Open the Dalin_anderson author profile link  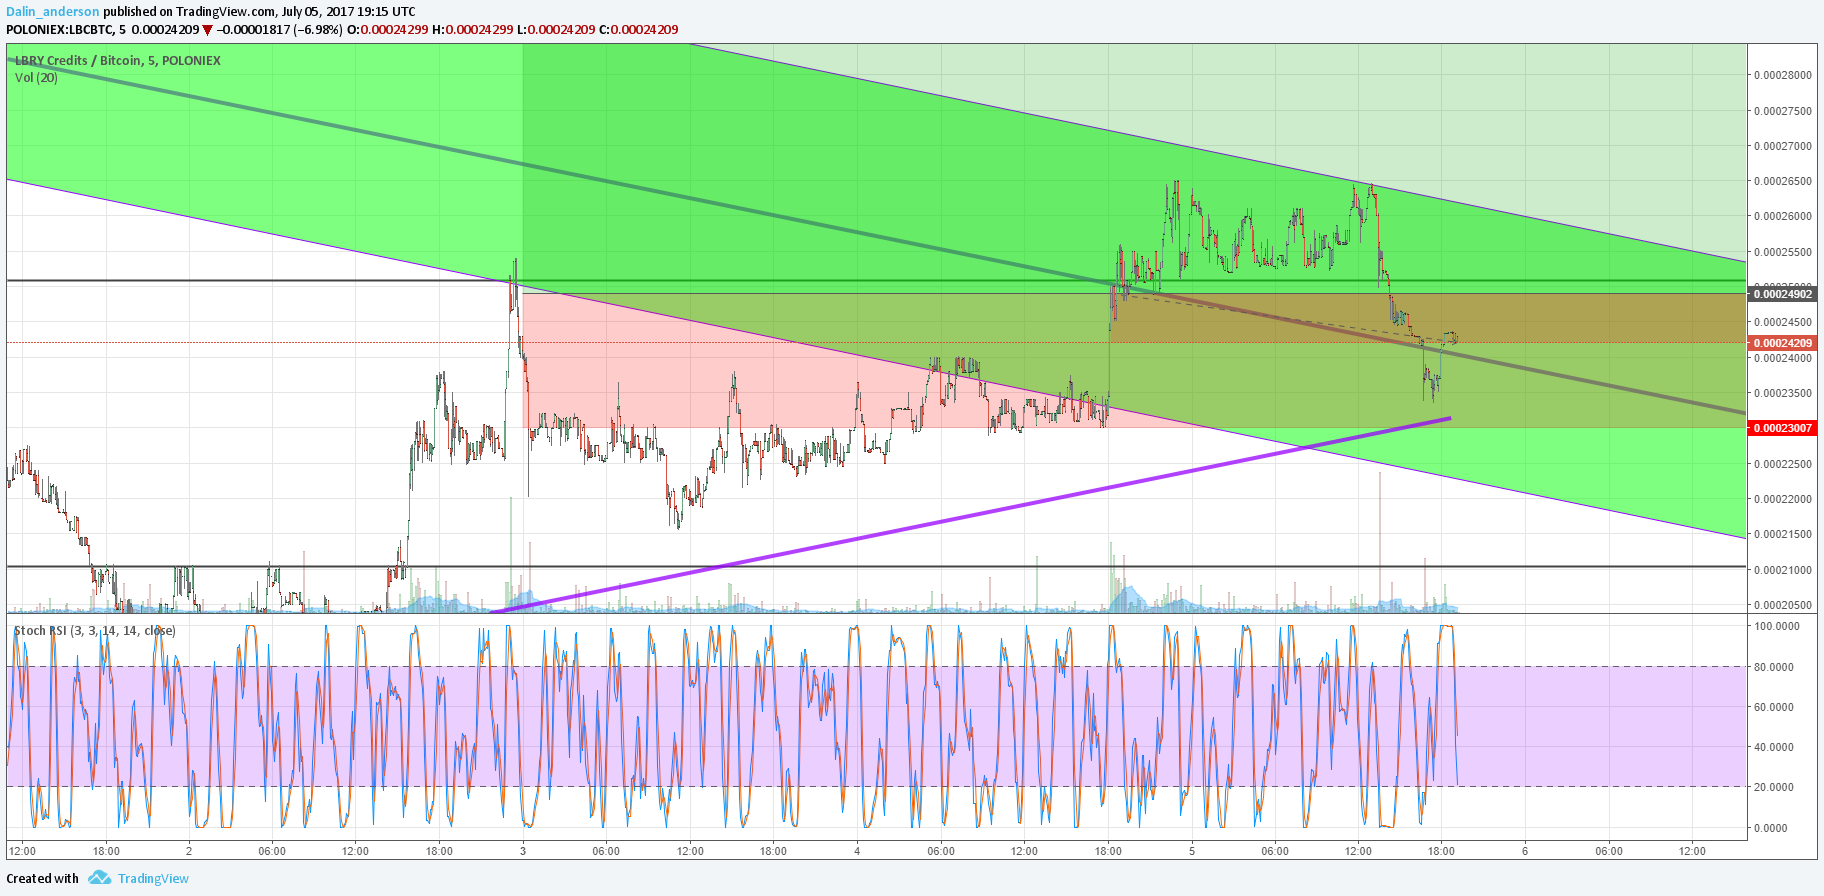(53, 12)
